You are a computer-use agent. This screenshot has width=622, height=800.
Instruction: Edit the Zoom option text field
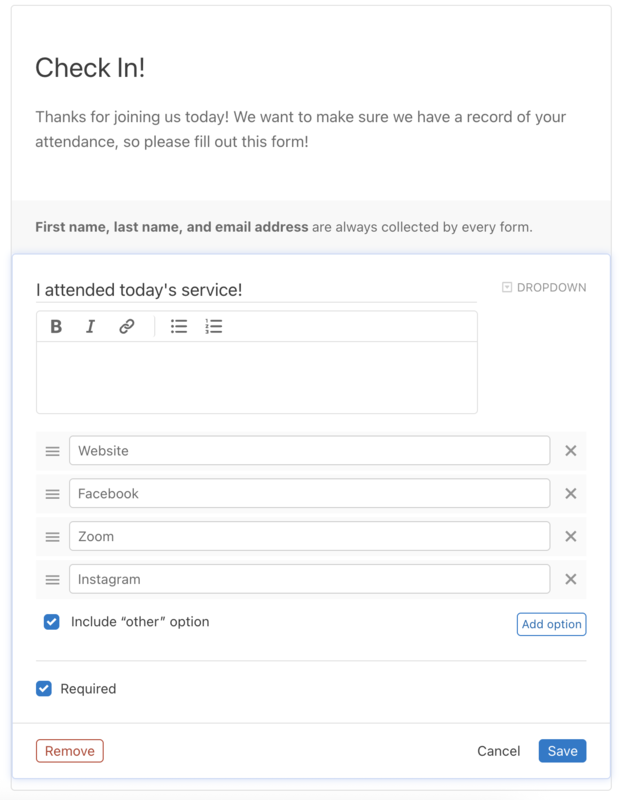click(x=309, y=537)
